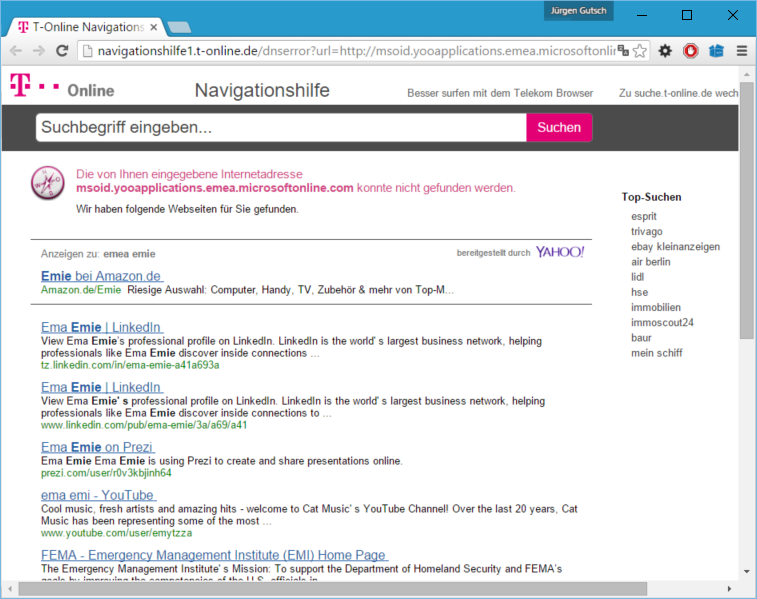
Task: Click the horizontal scrollbar thumb
Action: click(333, 589)
